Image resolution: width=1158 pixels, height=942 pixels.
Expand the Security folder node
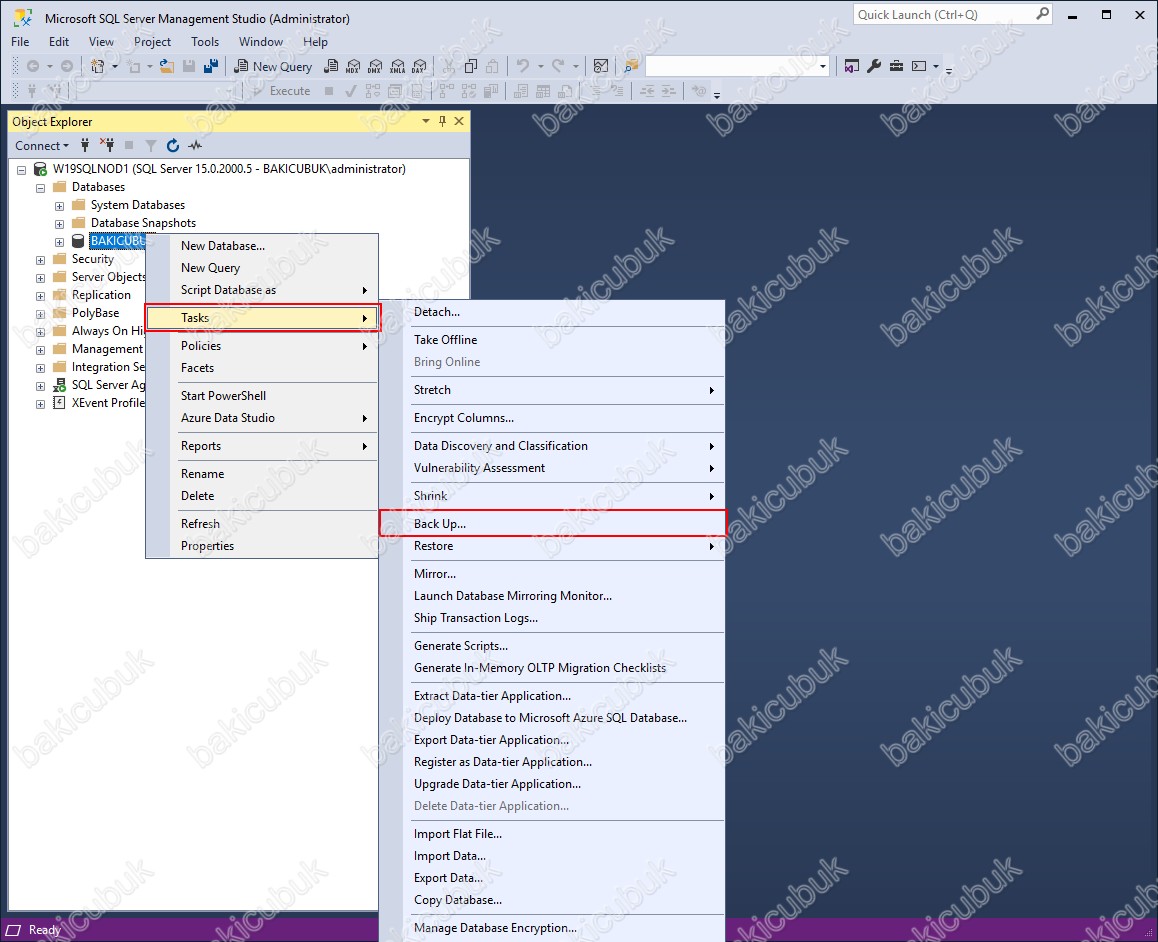41,260
